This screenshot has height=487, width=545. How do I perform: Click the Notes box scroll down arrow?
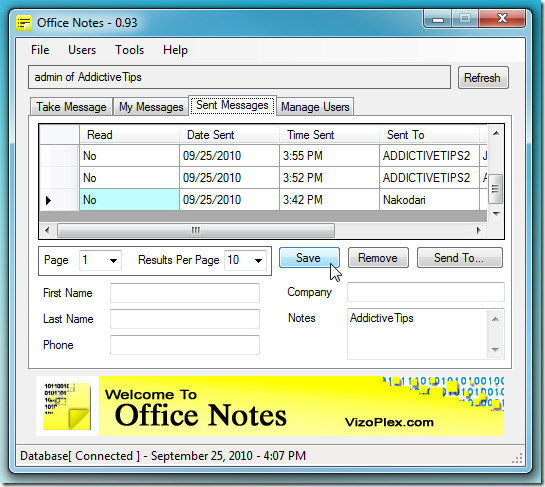pyautogui.click(x=496, y=350)
